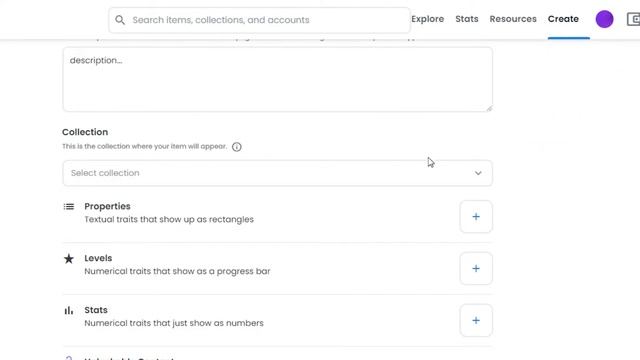Click the Stats section label
Image resolution: width=640 pixels, height=360 pixels.
pyautogui.click(x=96, y=310)
